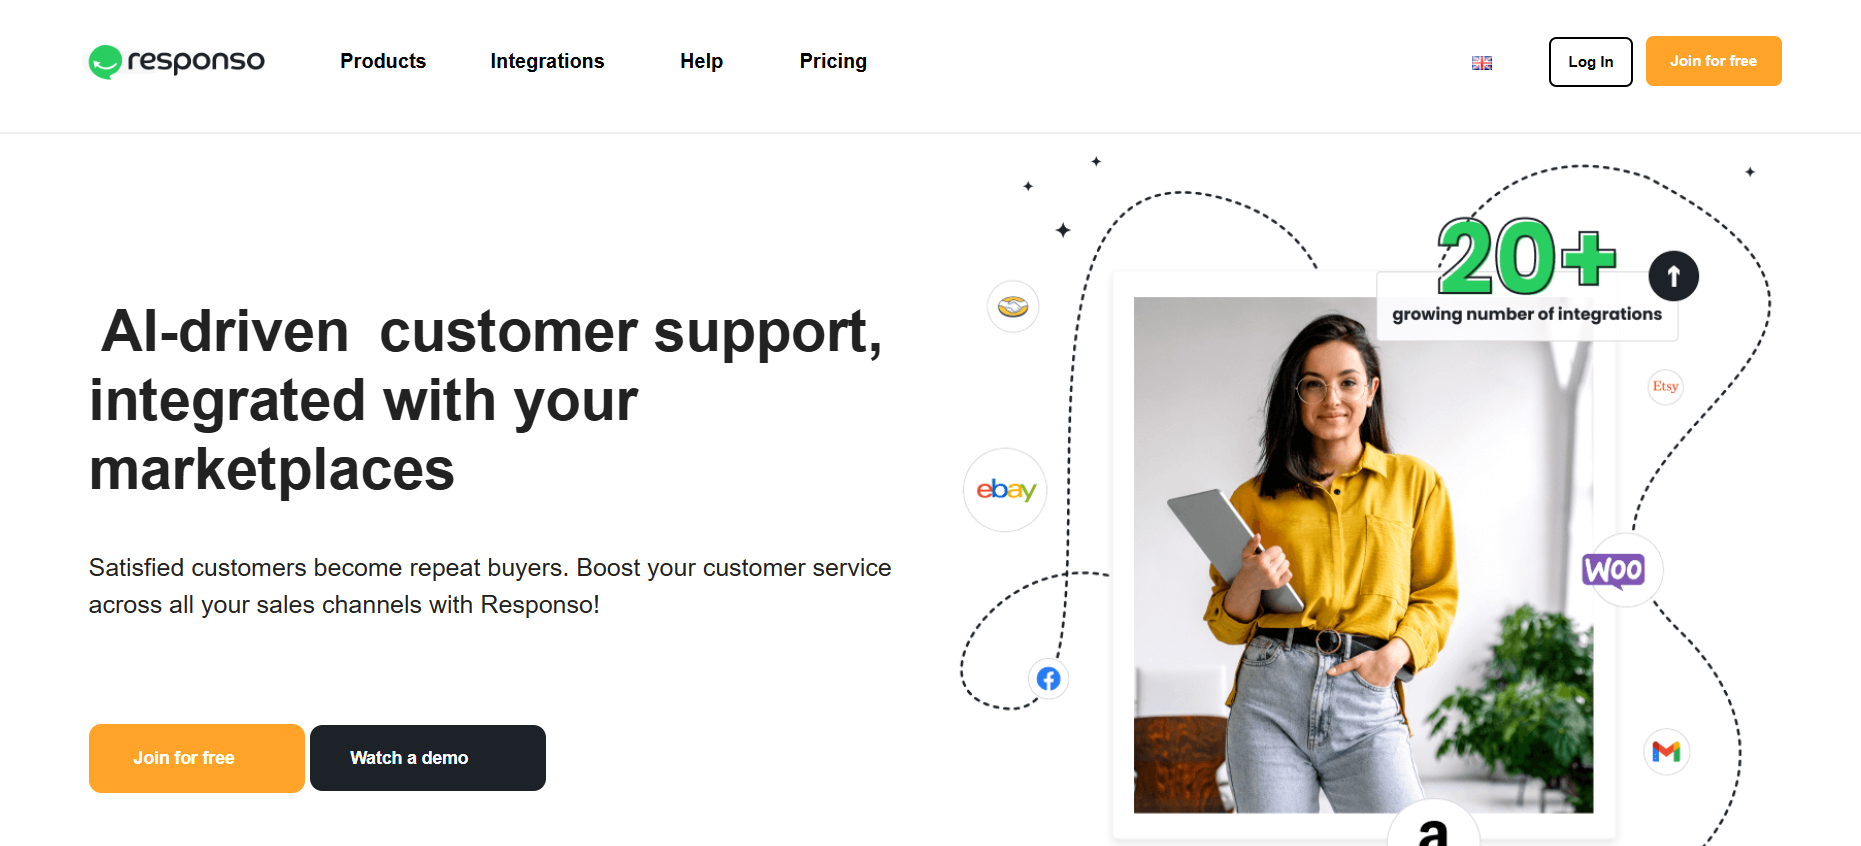This screenshot has height=846, width=1861.
Task: Open the Help menu
Action: click(x=701, y=61)
